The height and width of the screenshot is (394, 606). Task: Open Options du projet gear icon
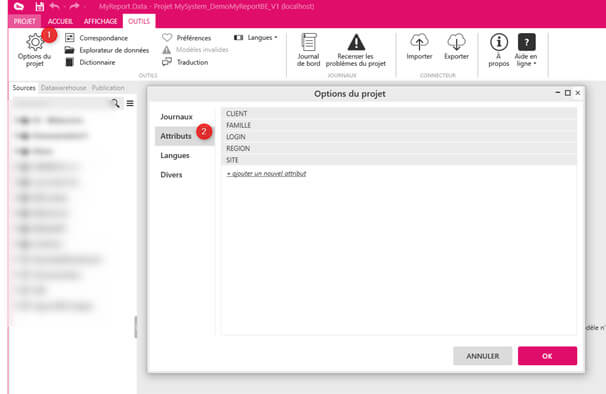coord(35,42)
